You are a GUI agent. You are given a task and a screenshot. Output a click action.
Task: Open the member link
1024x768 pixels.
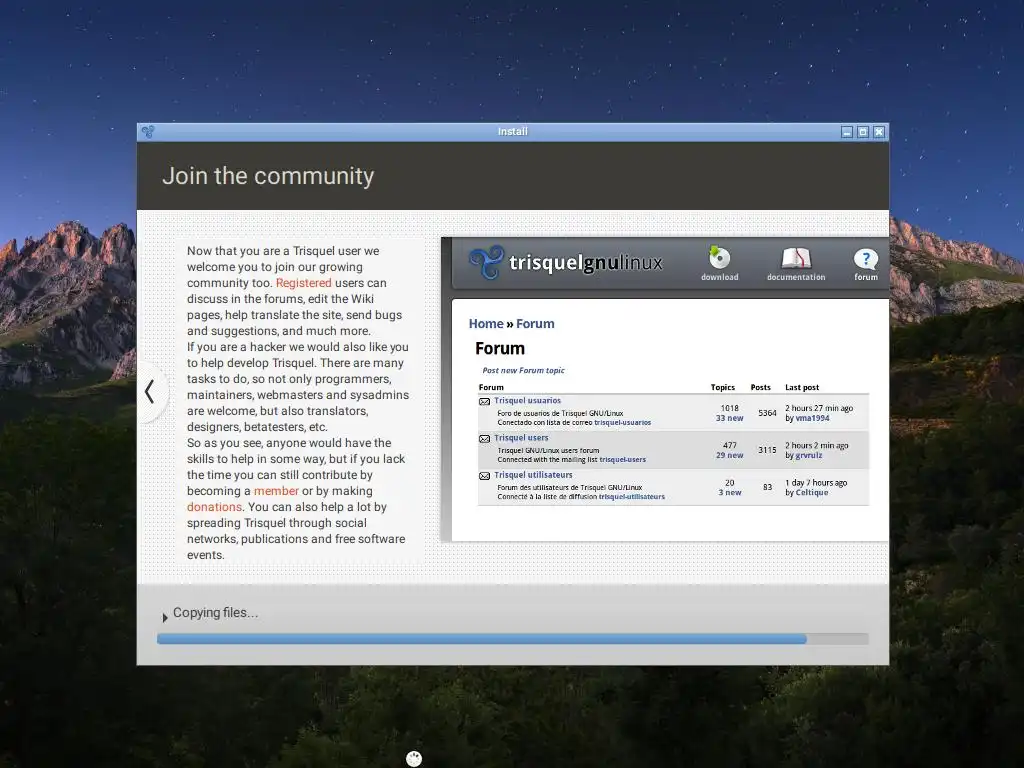click(x=276, y=490)
